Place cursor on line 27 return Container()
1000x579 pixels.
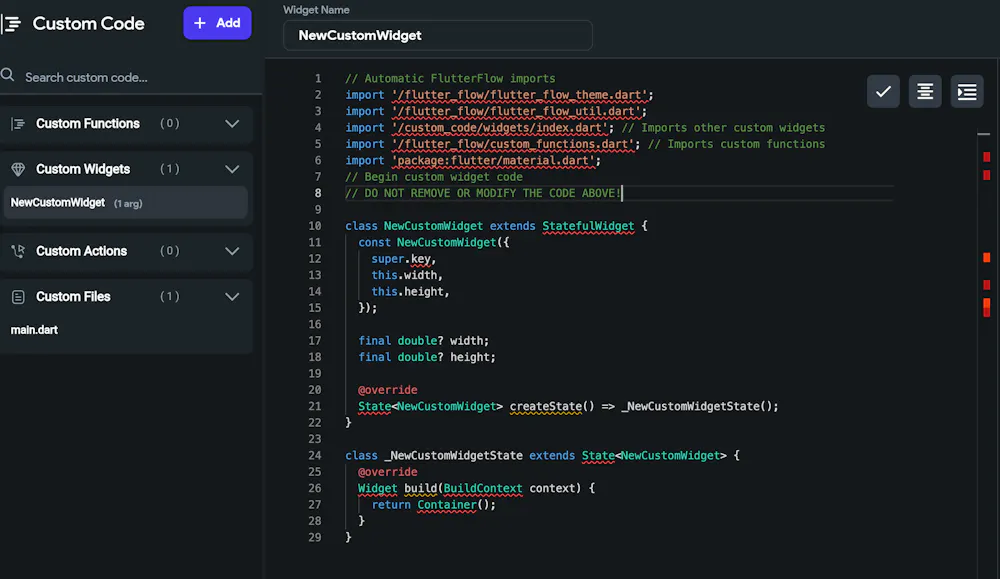(434, 504)
